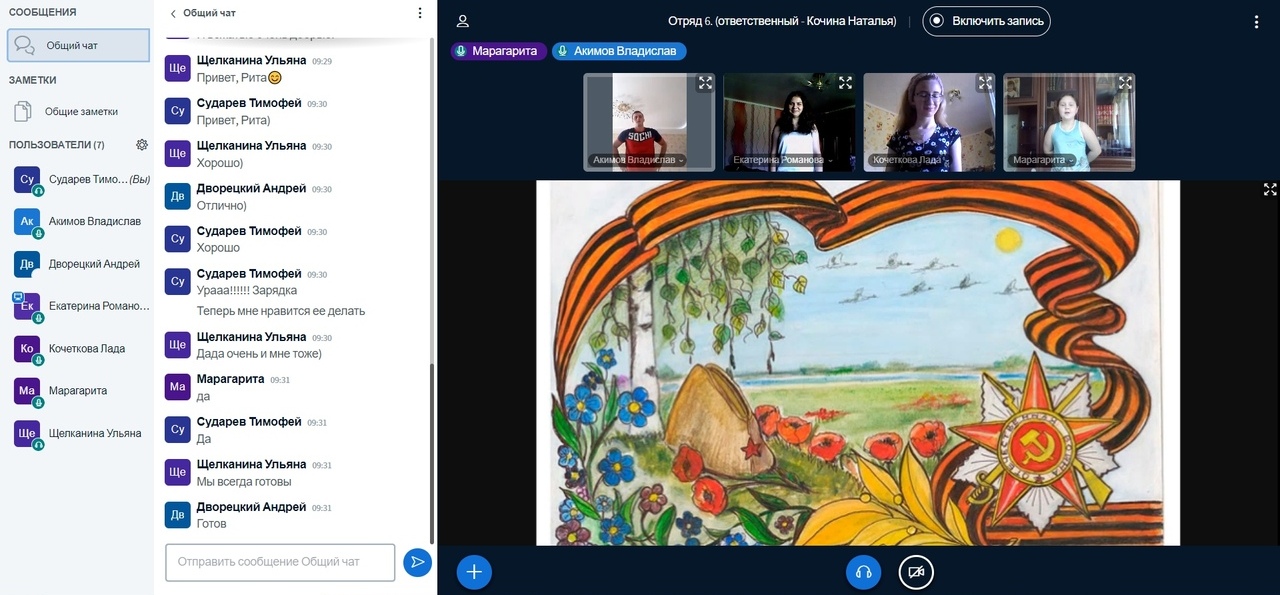Click message text "Дада очень и мне тоже)"
Image resolution: width=1280 pixels, height=595 pixels.
(x=259, y=354)
